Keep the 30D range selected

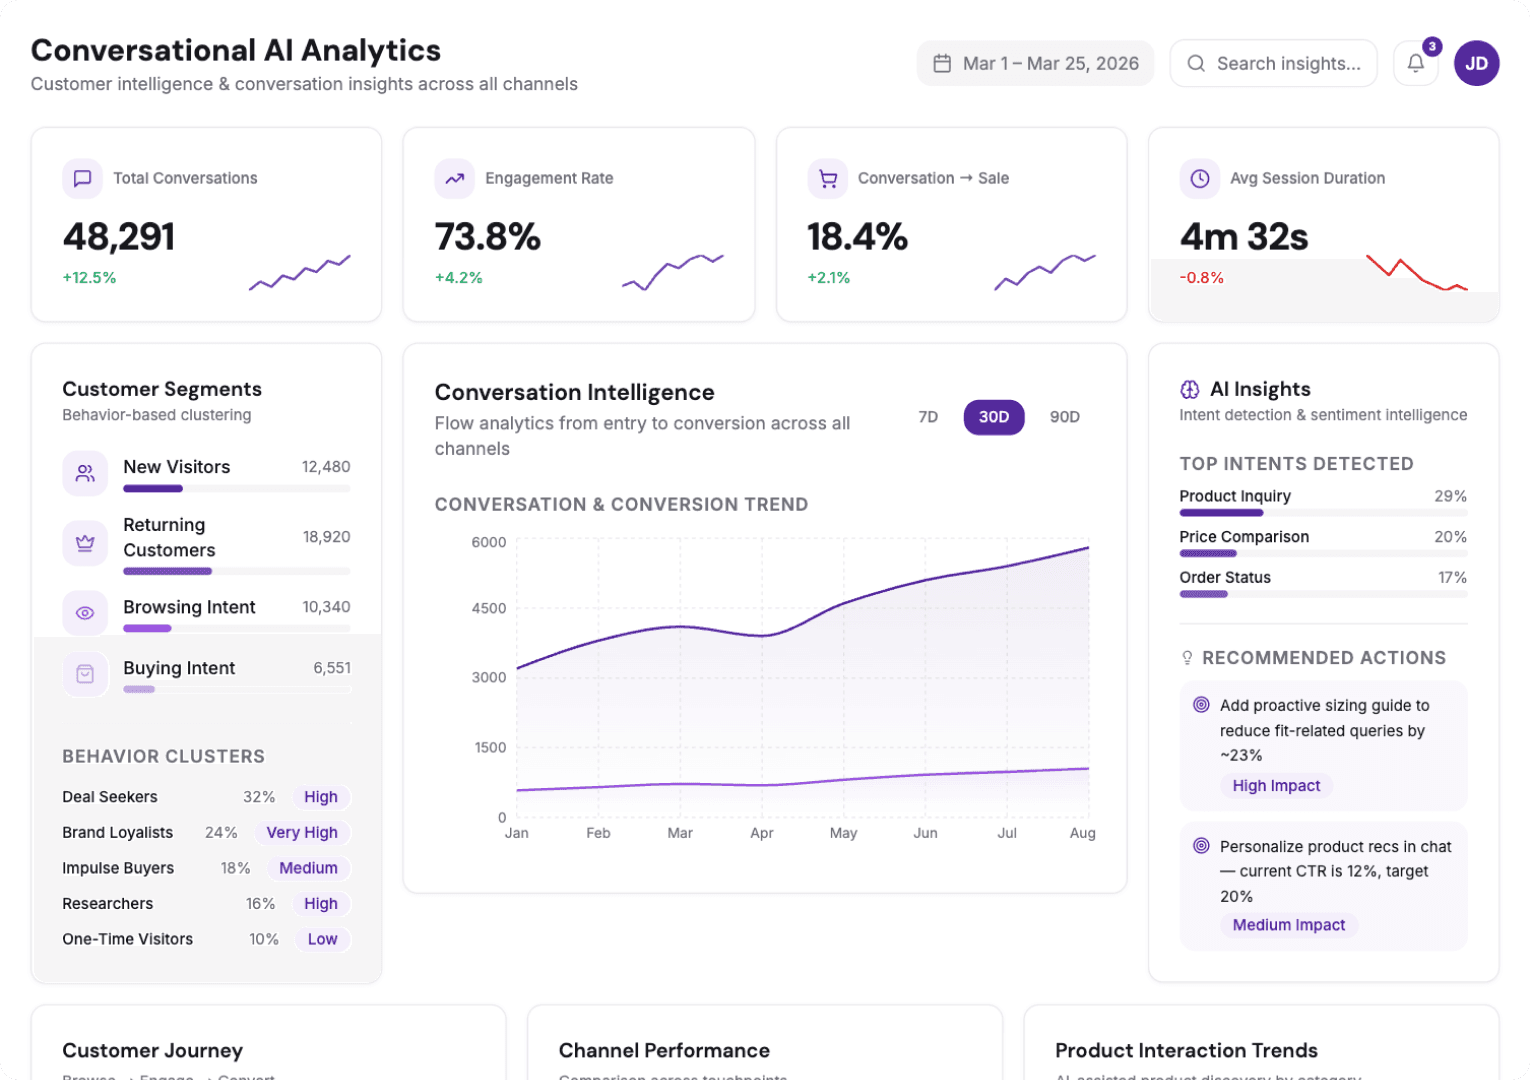click(993, 417)
